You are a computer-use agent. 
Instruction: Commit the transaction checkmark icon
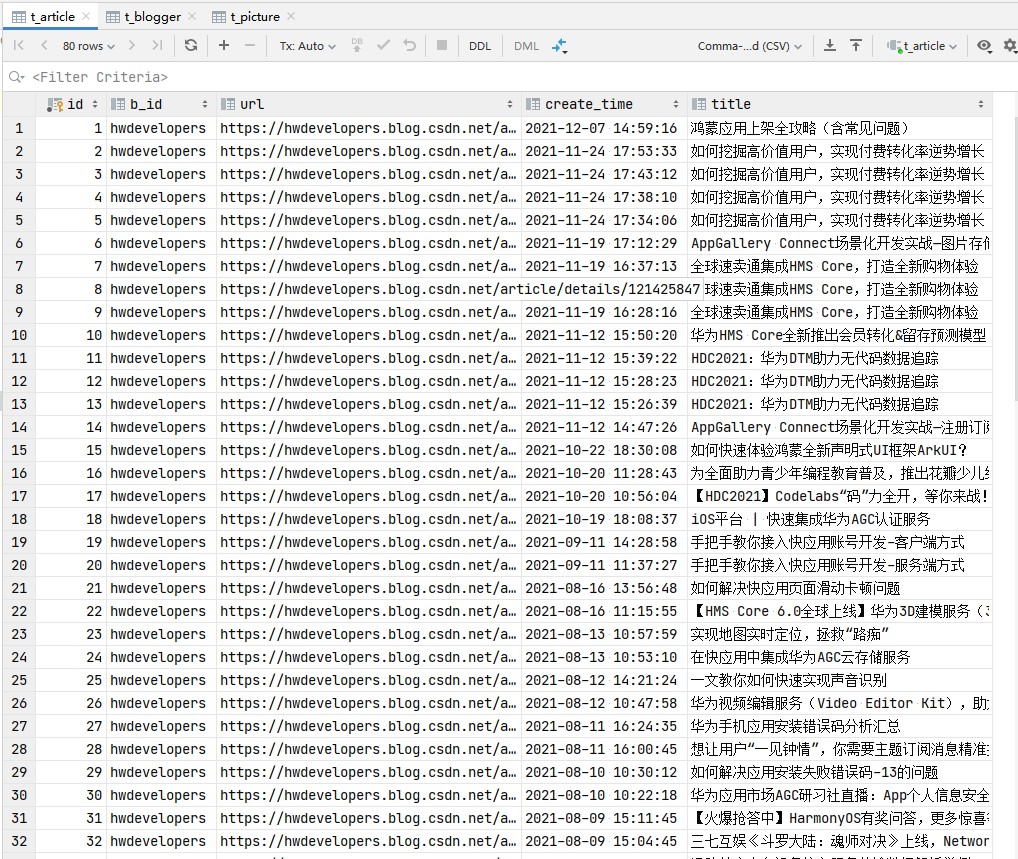coord(384,45)
